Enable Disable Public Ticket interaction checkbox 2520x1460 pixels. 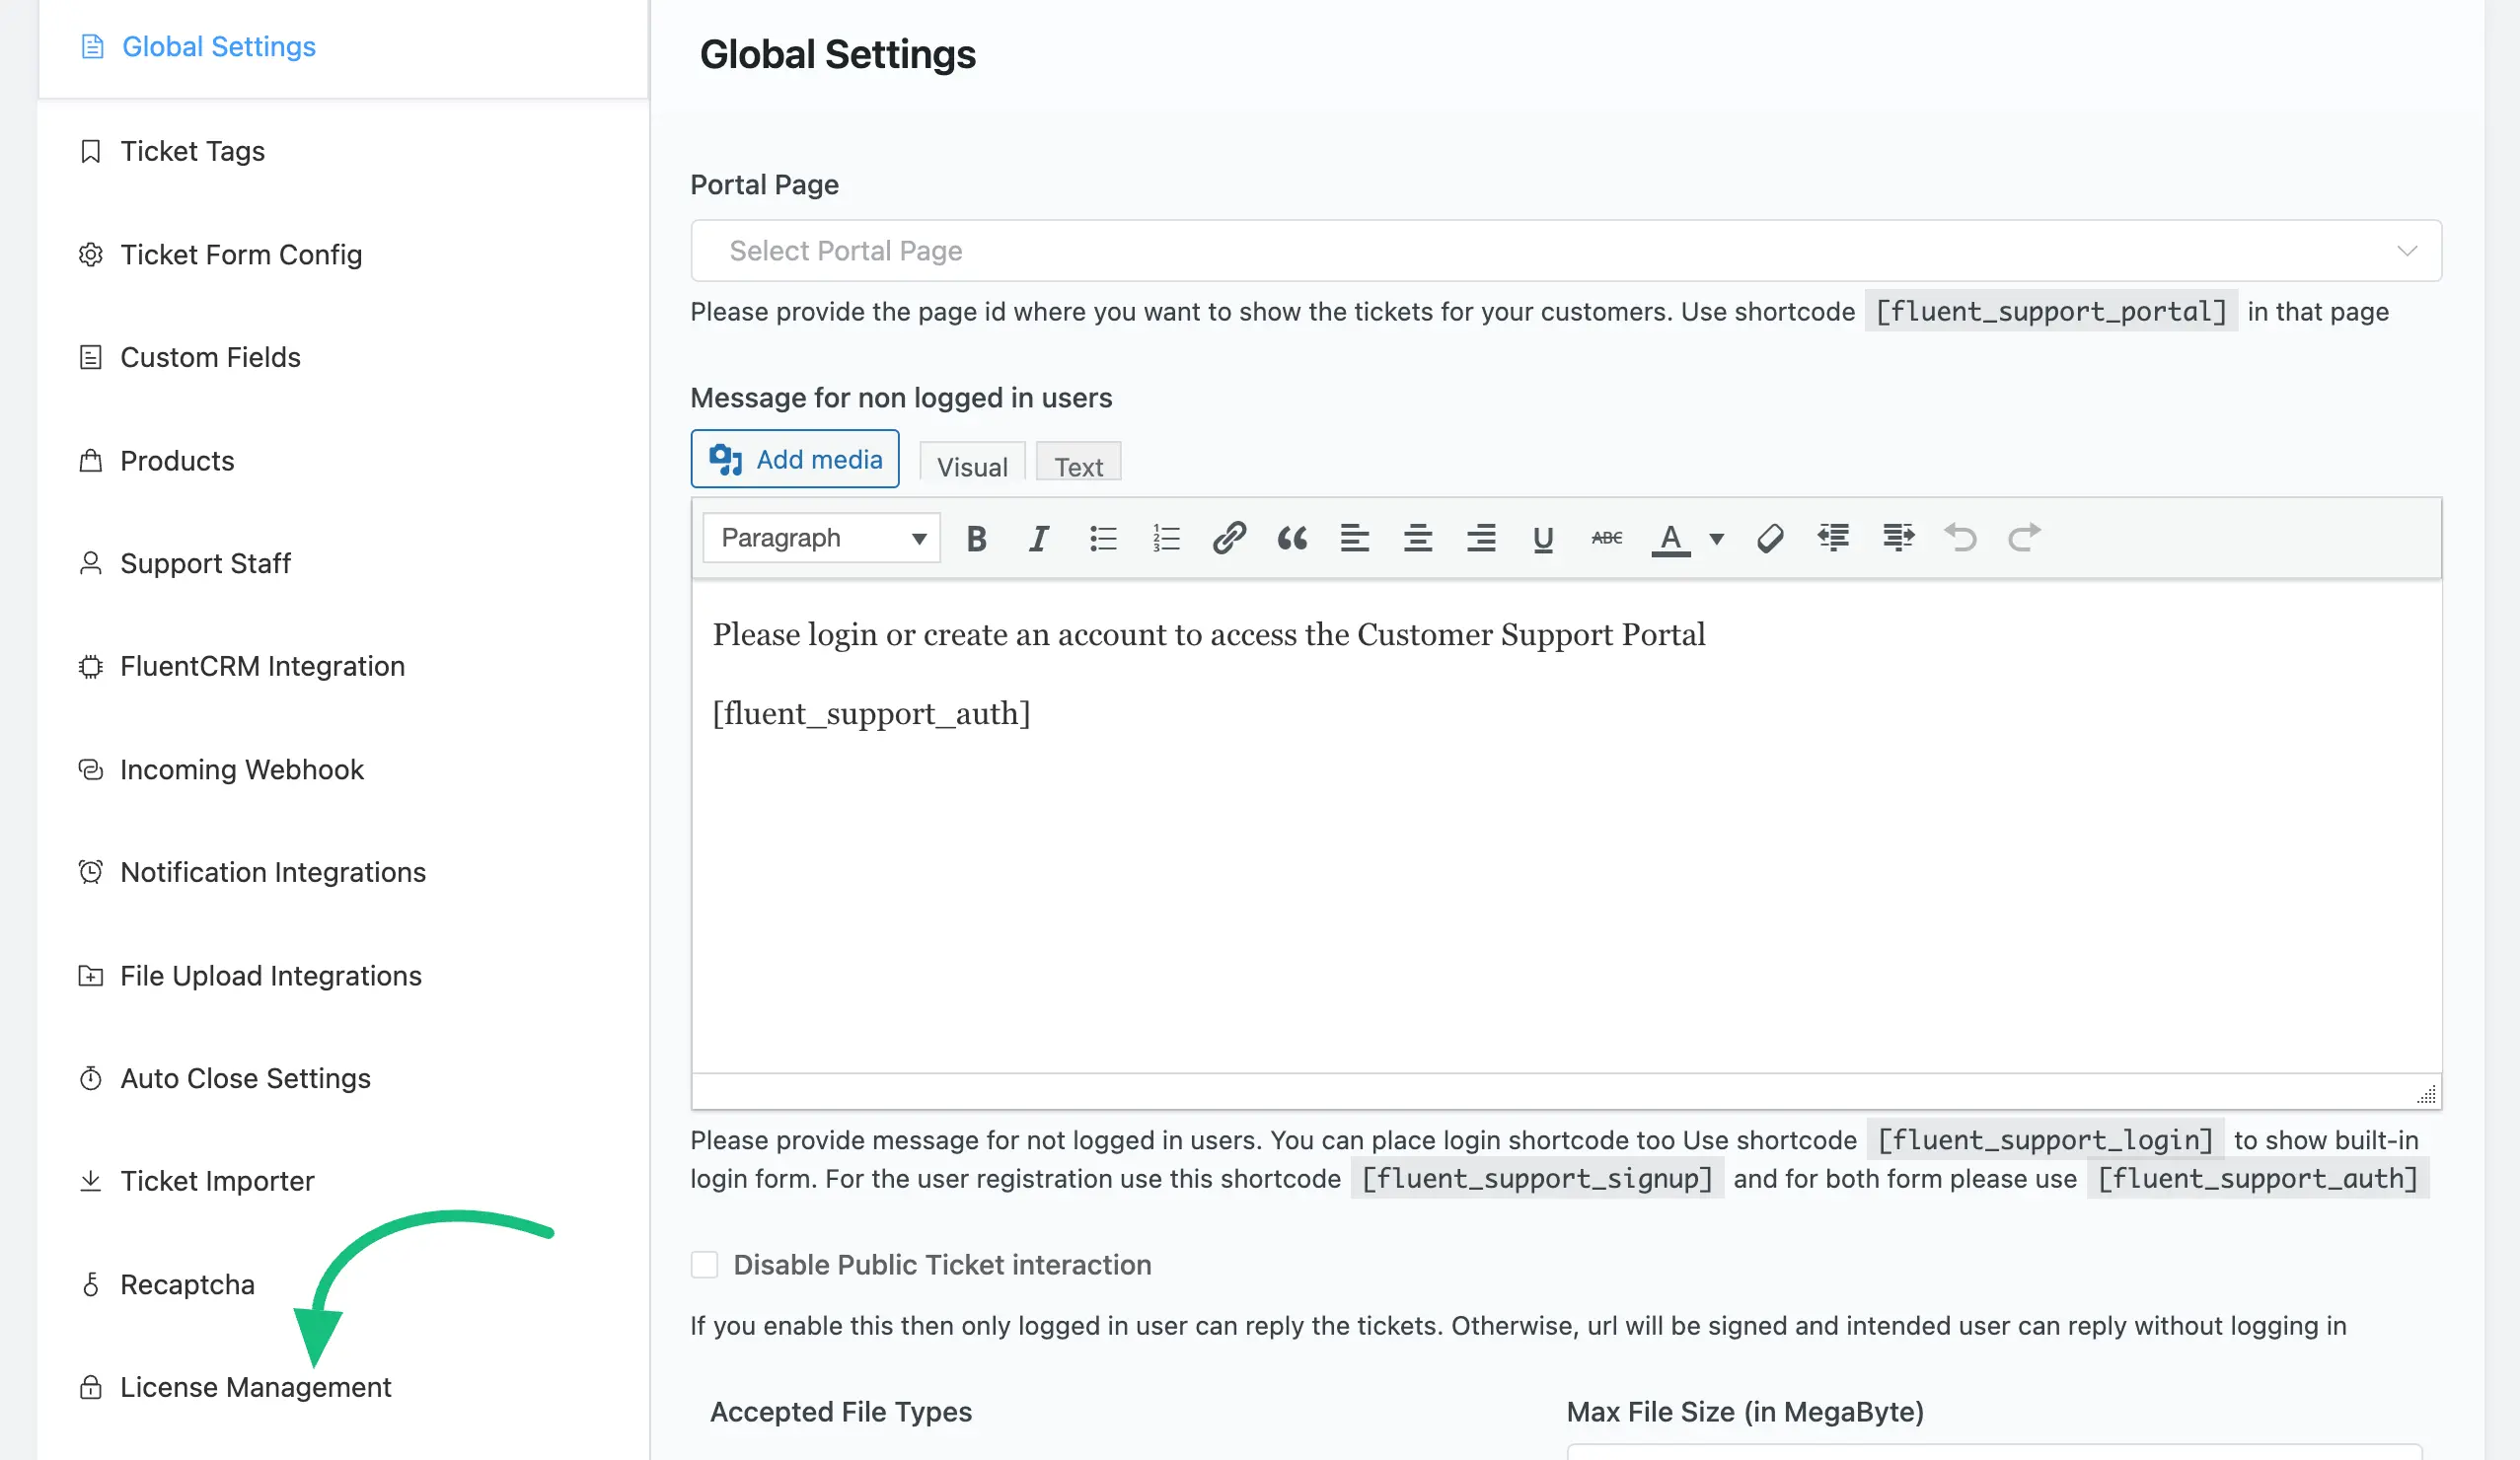tap(707, 1264)
